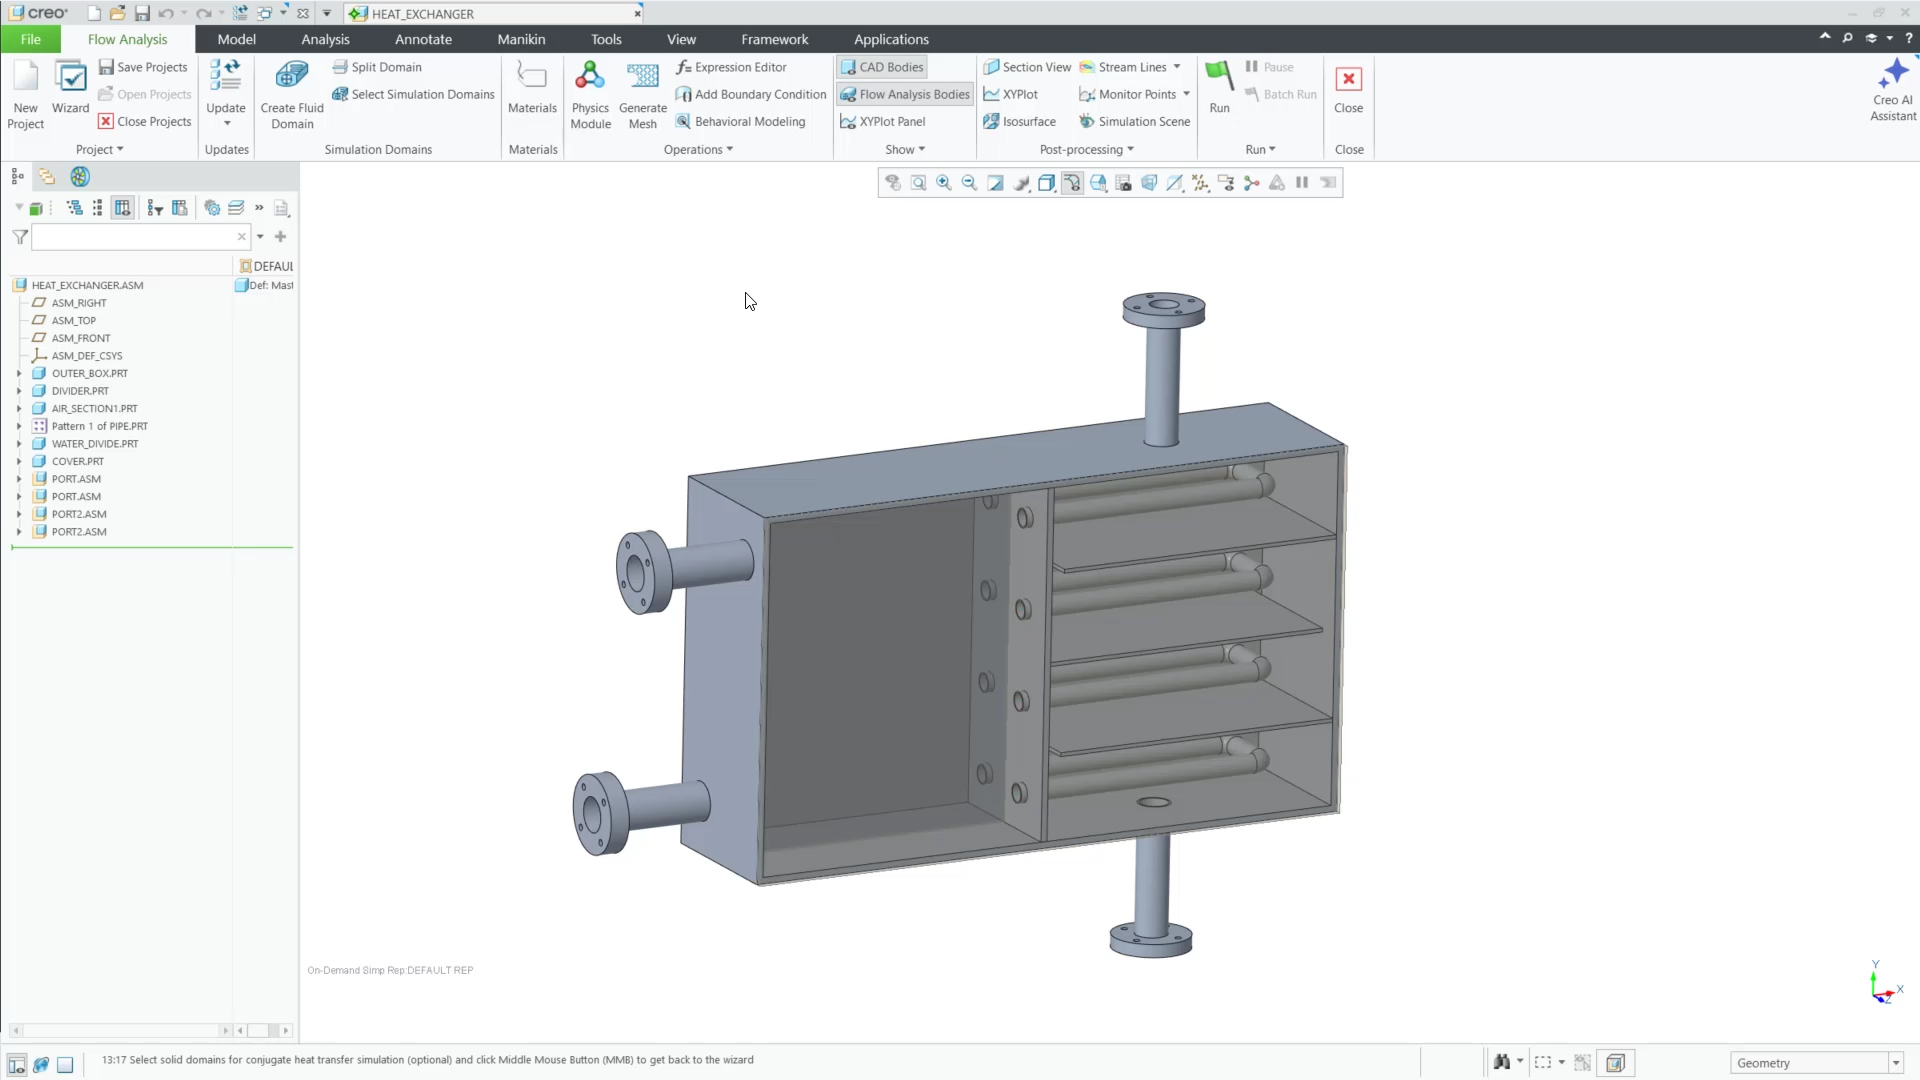
Task: Run the simulation with the green flag
Action: tap(1219, 87)
